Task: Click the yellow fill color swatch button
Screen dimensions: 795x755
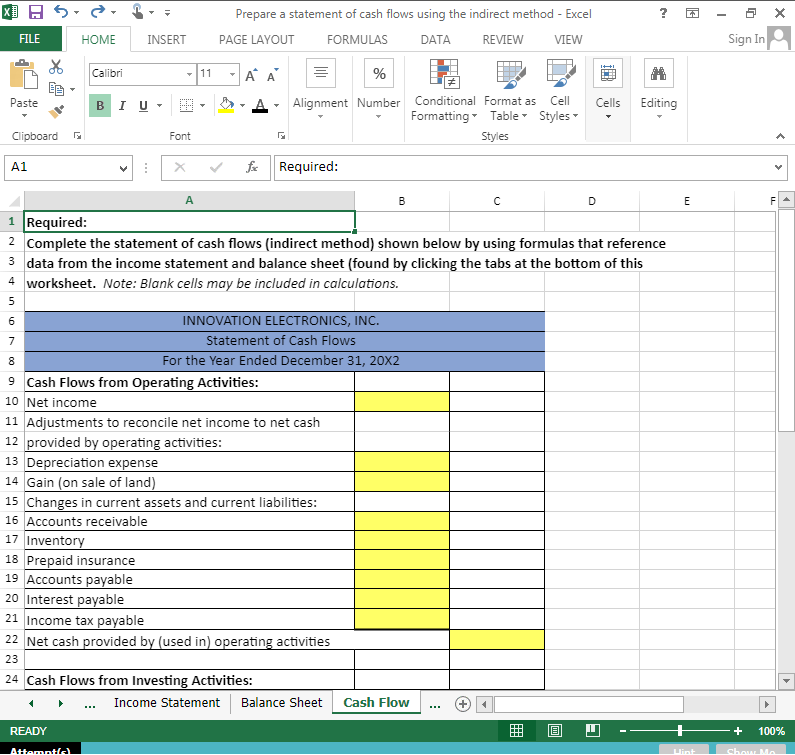Action: tap(226, 105)
